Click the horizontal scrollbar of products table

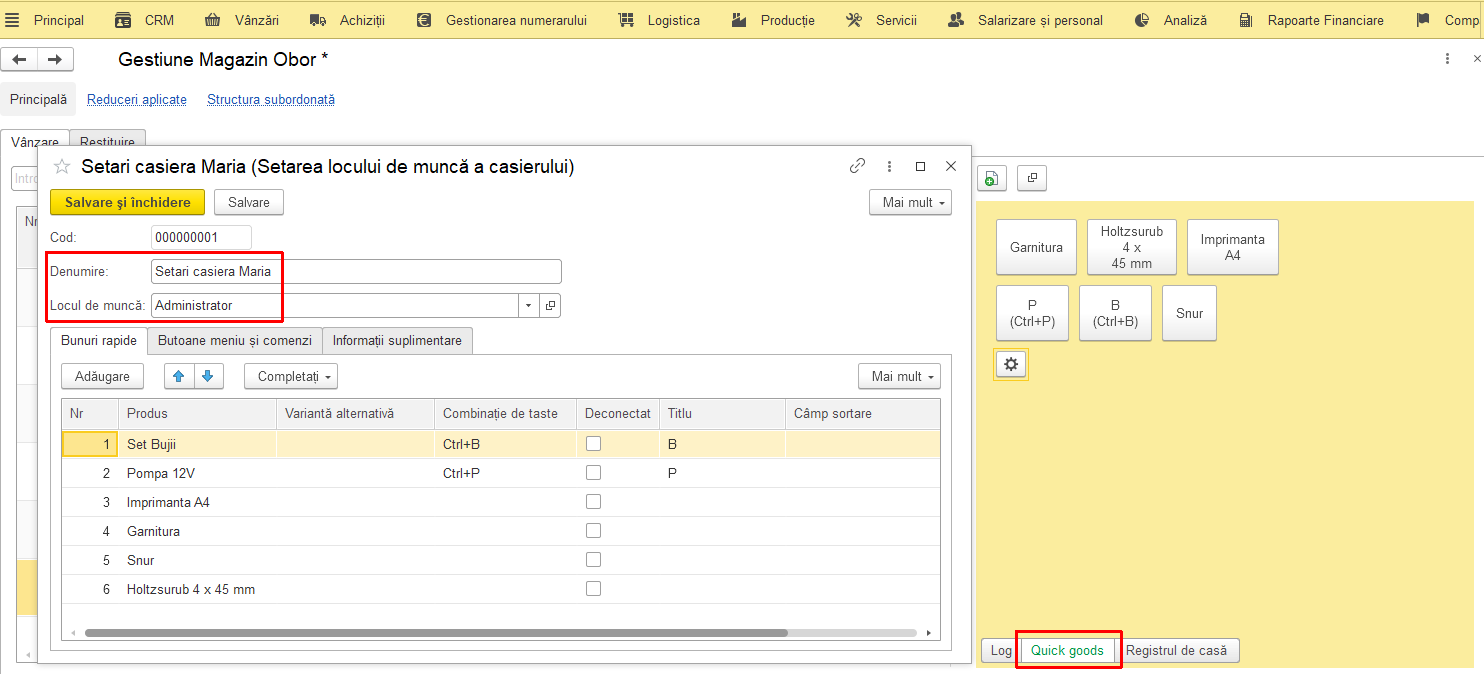click(x=436, y=633)
